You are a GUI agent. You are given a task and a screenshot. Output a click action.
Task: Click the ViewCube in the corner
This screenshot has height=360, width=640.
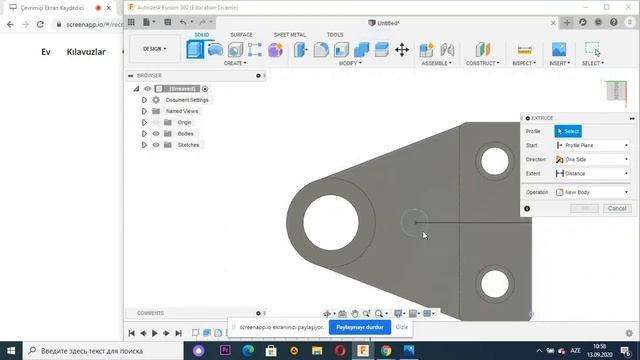(x=616, y=91)
